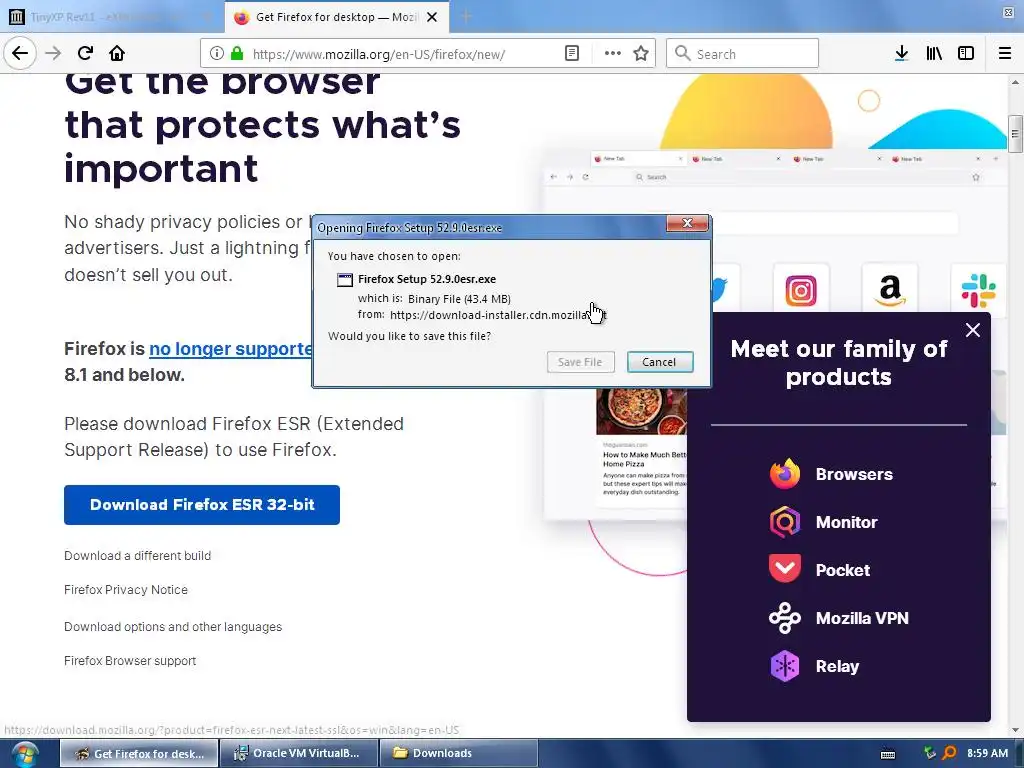1024x768 pixels.
Task: Click the page vertical scrollbar thumb
Action: click(x=1015, y=134)
